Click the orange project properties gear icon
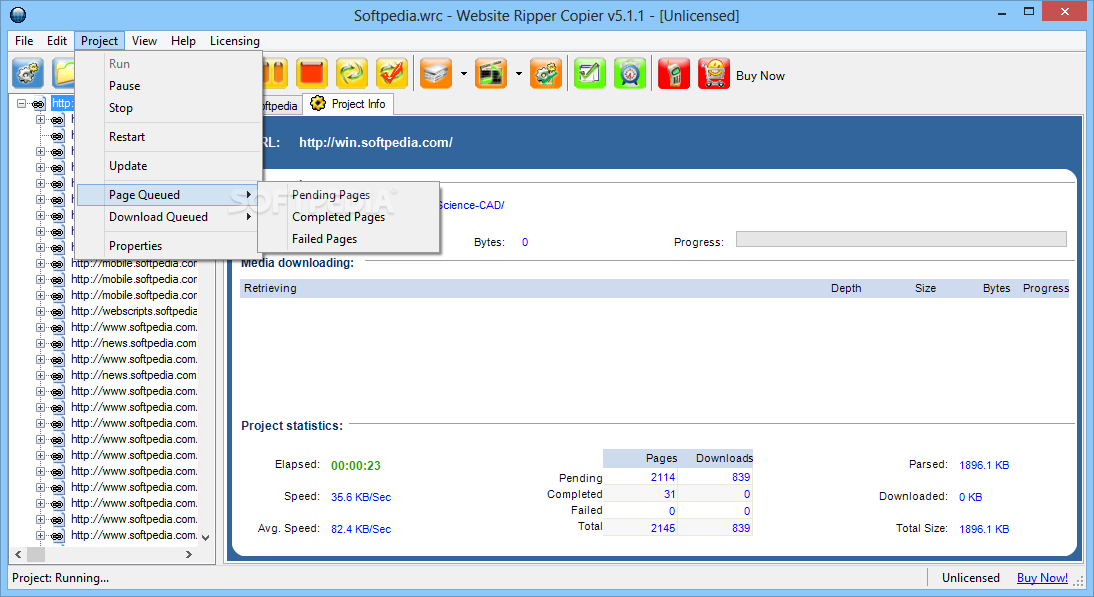This screenshot has height=597, width=1094. click(x=546, y=73)
